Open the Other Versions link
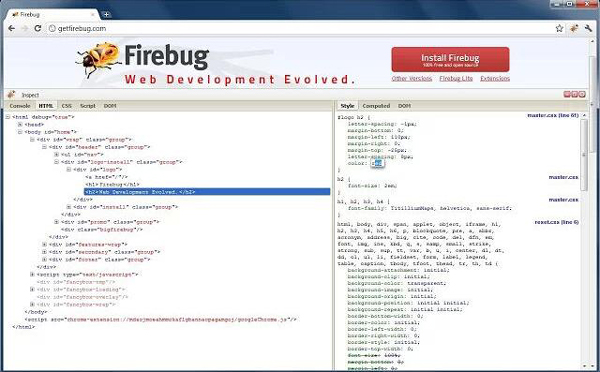This screenshot has width=600, height=372. coord(412,78)
